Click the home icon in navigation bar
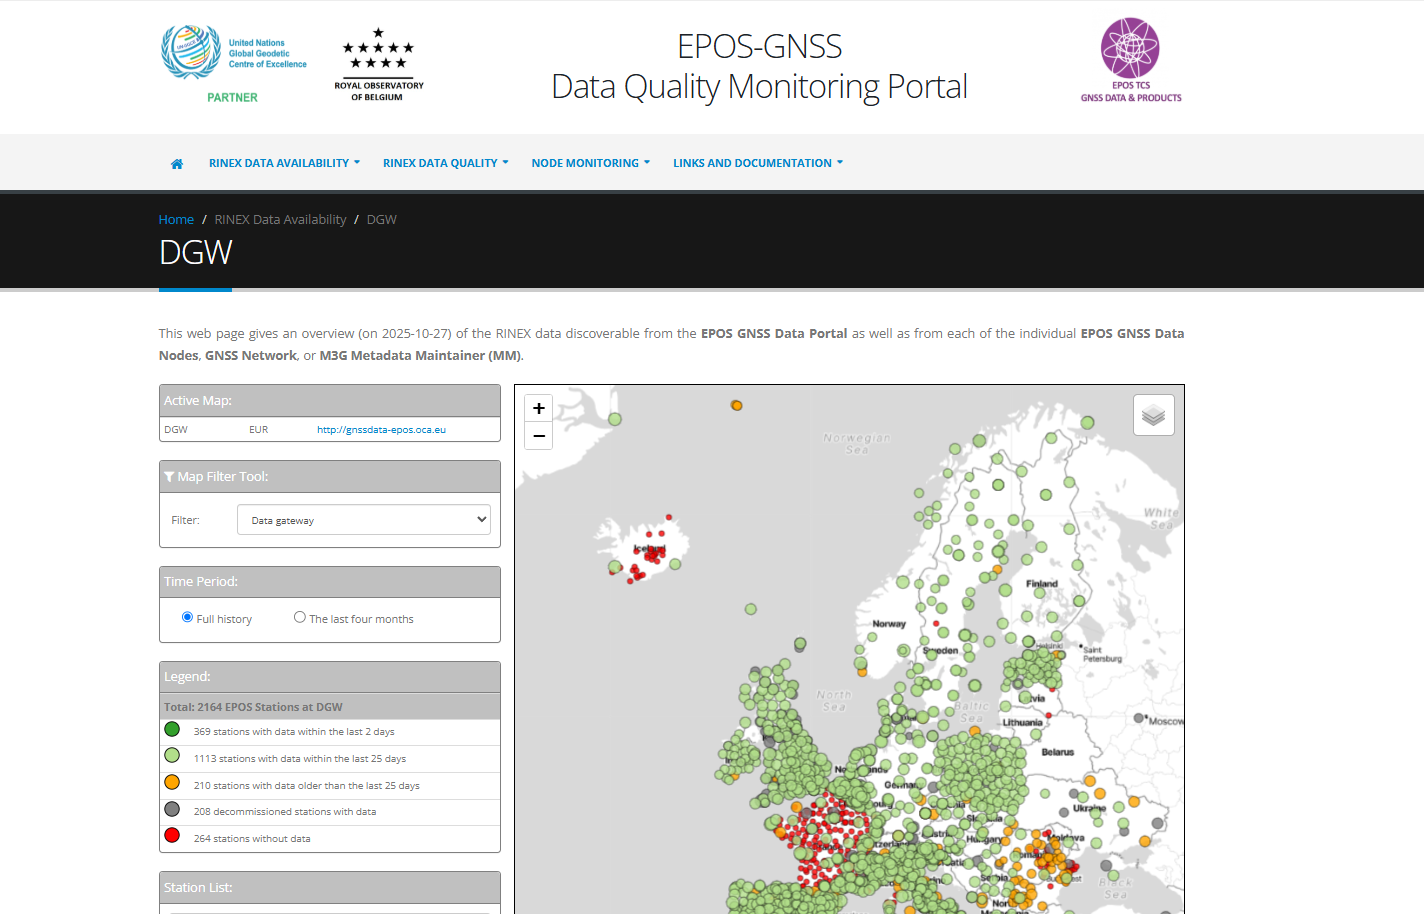Screen dimensions: 1424x914 click(x=177, y=164)
